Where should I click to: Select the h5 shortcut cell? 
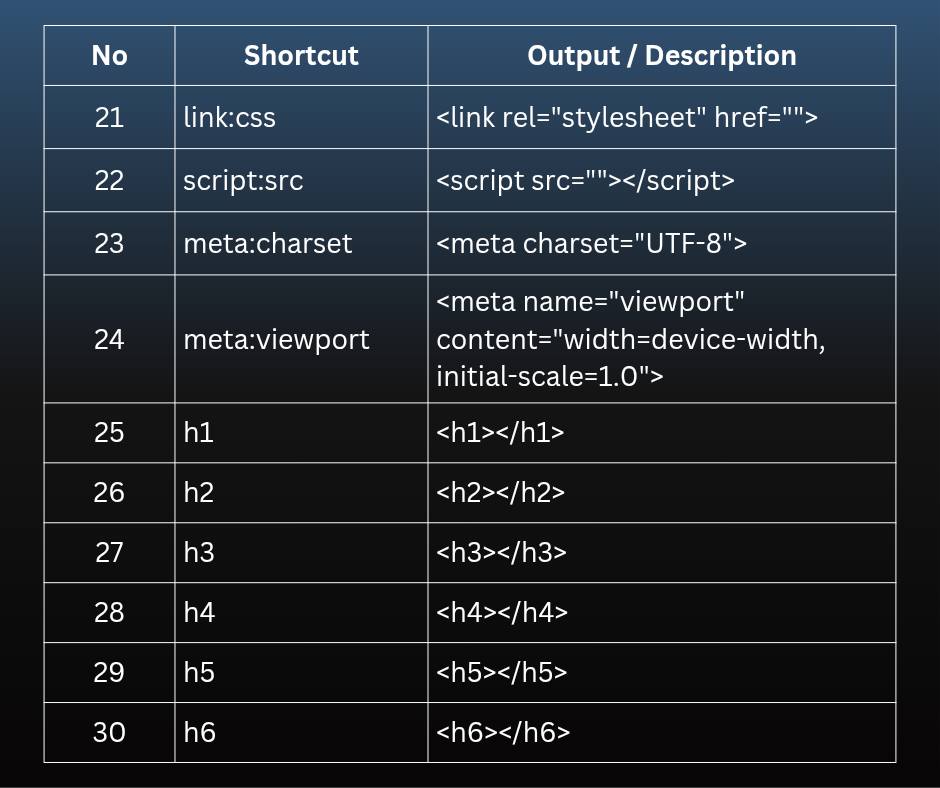click(301, 672)
